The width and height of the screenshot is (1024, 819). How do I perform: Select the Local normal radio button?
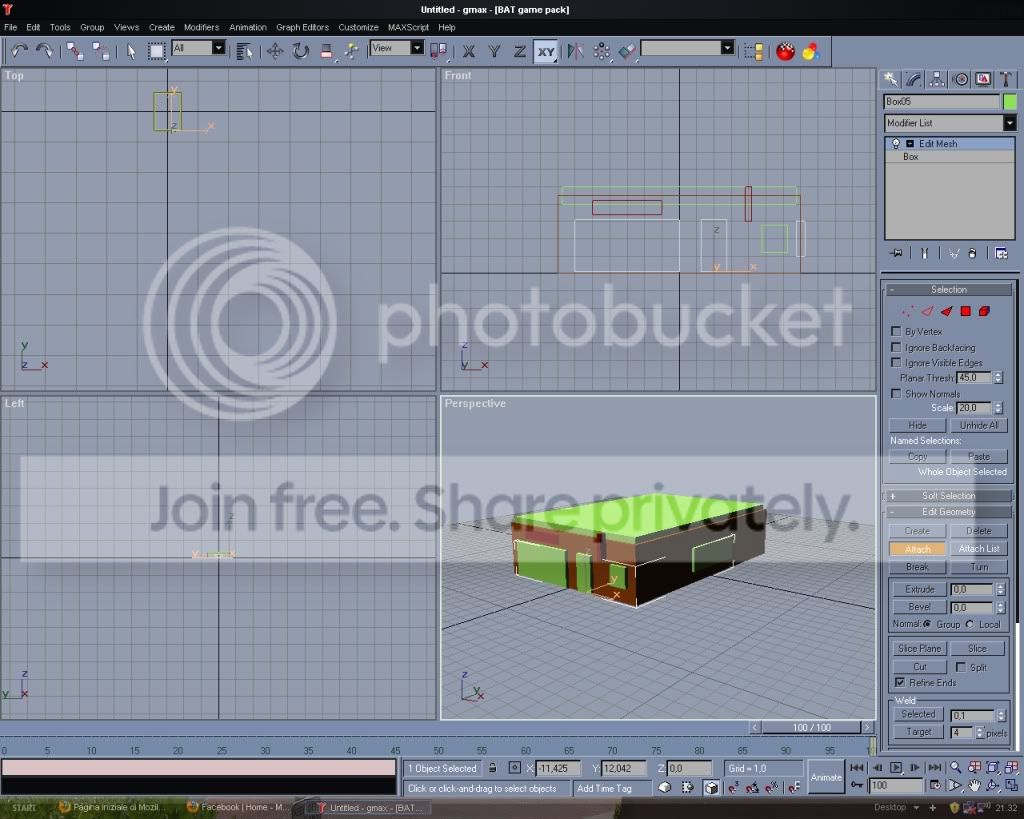(969, 624)
